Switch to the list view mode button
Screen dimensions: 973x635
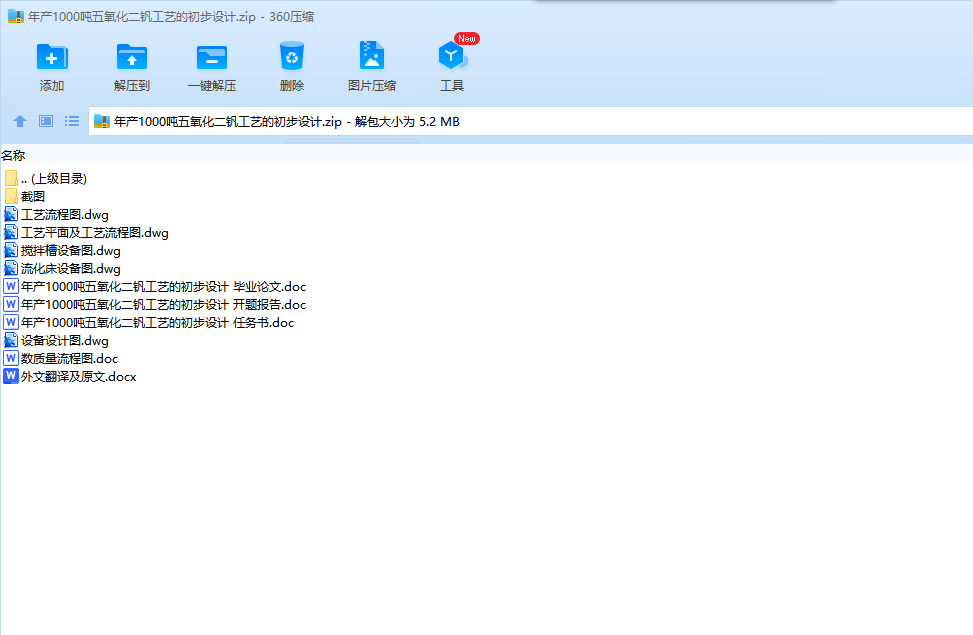[72, 121]
